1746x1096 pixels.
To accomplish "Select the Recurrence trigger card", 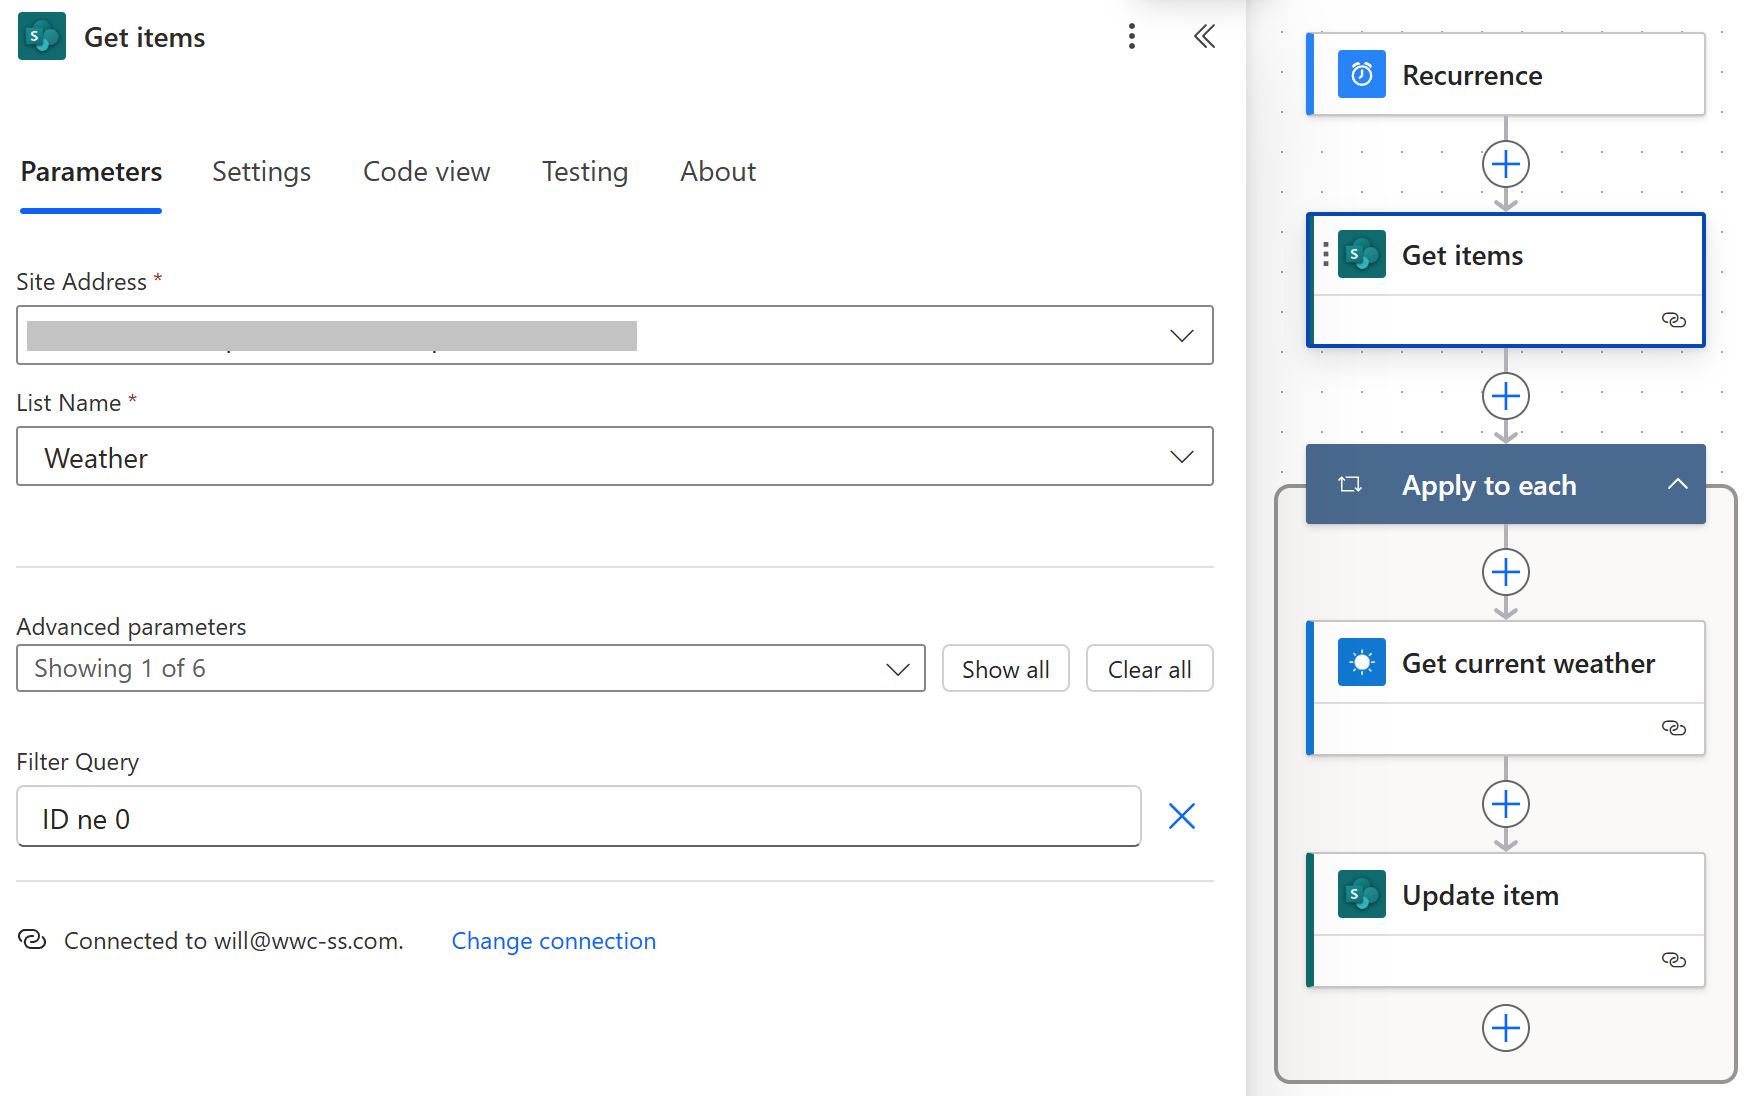I will click(1506, 74).
